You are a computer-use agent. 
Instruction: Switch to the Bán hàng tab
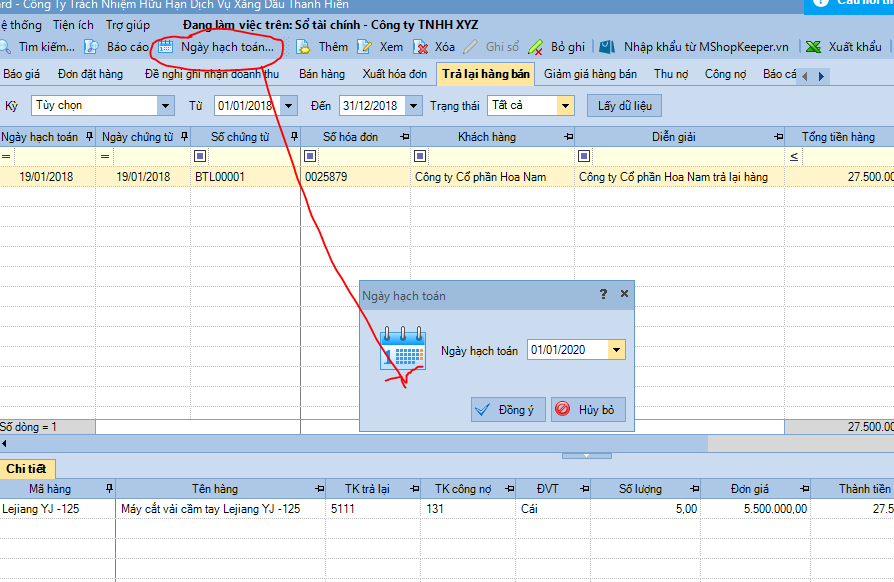pos(322,74)
